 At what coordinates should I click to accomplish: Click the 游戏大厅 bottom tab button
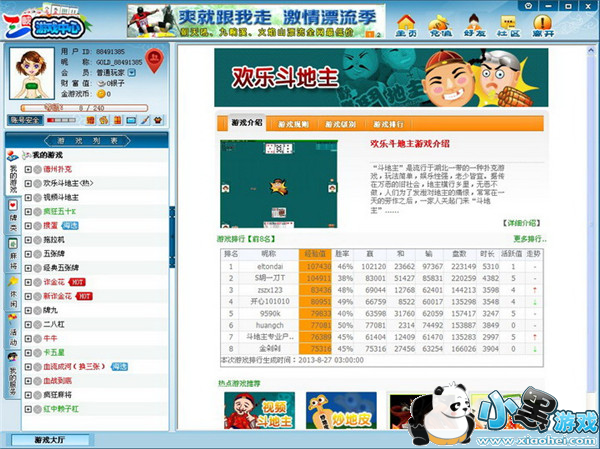50,440
